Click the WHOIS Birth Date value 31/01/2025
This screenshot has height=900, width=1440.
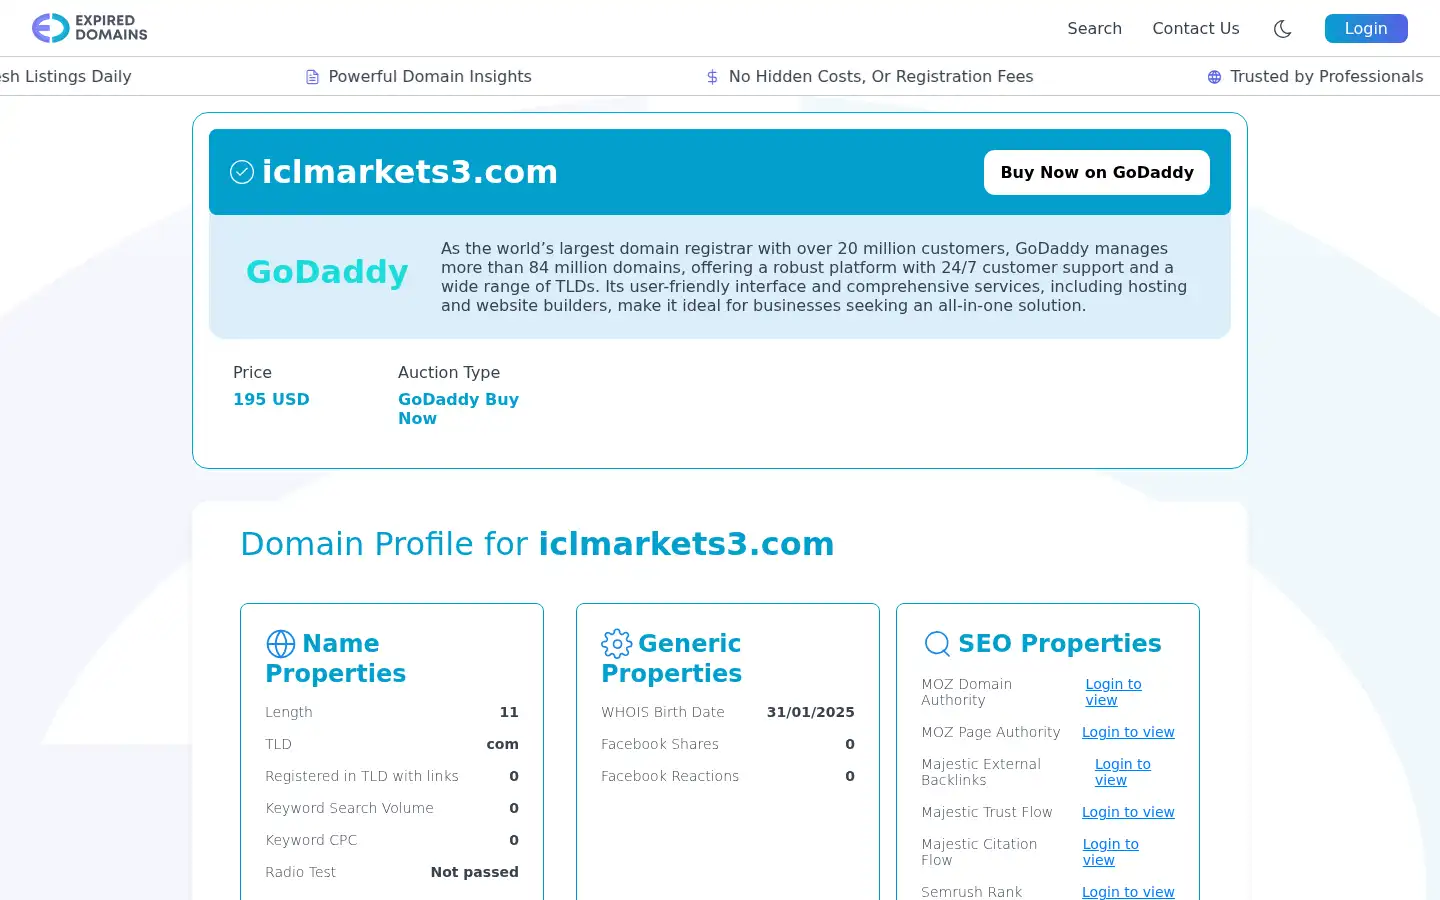810,712
